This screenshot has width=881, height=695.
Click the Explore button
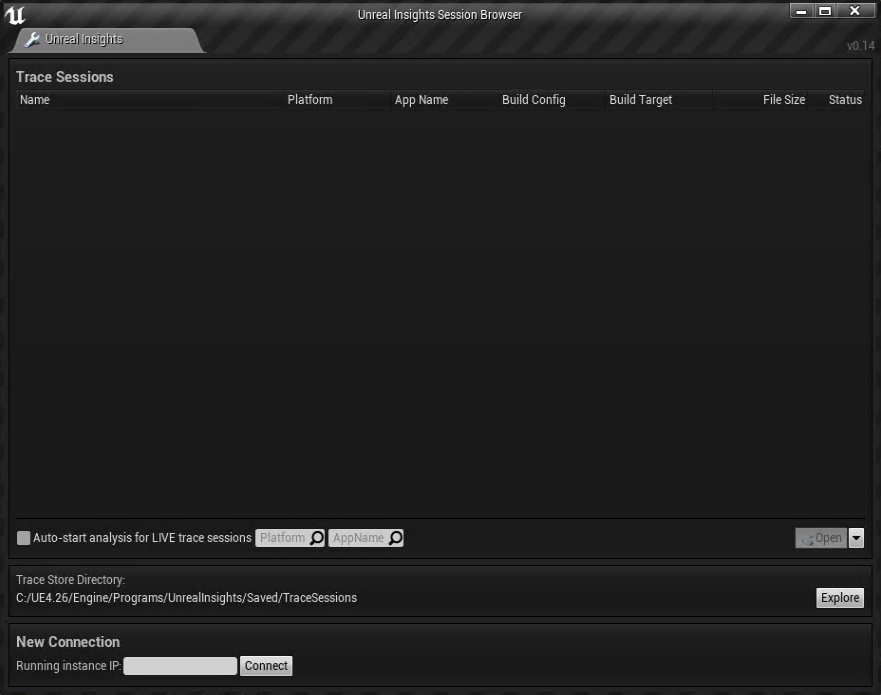click(840, 597)
